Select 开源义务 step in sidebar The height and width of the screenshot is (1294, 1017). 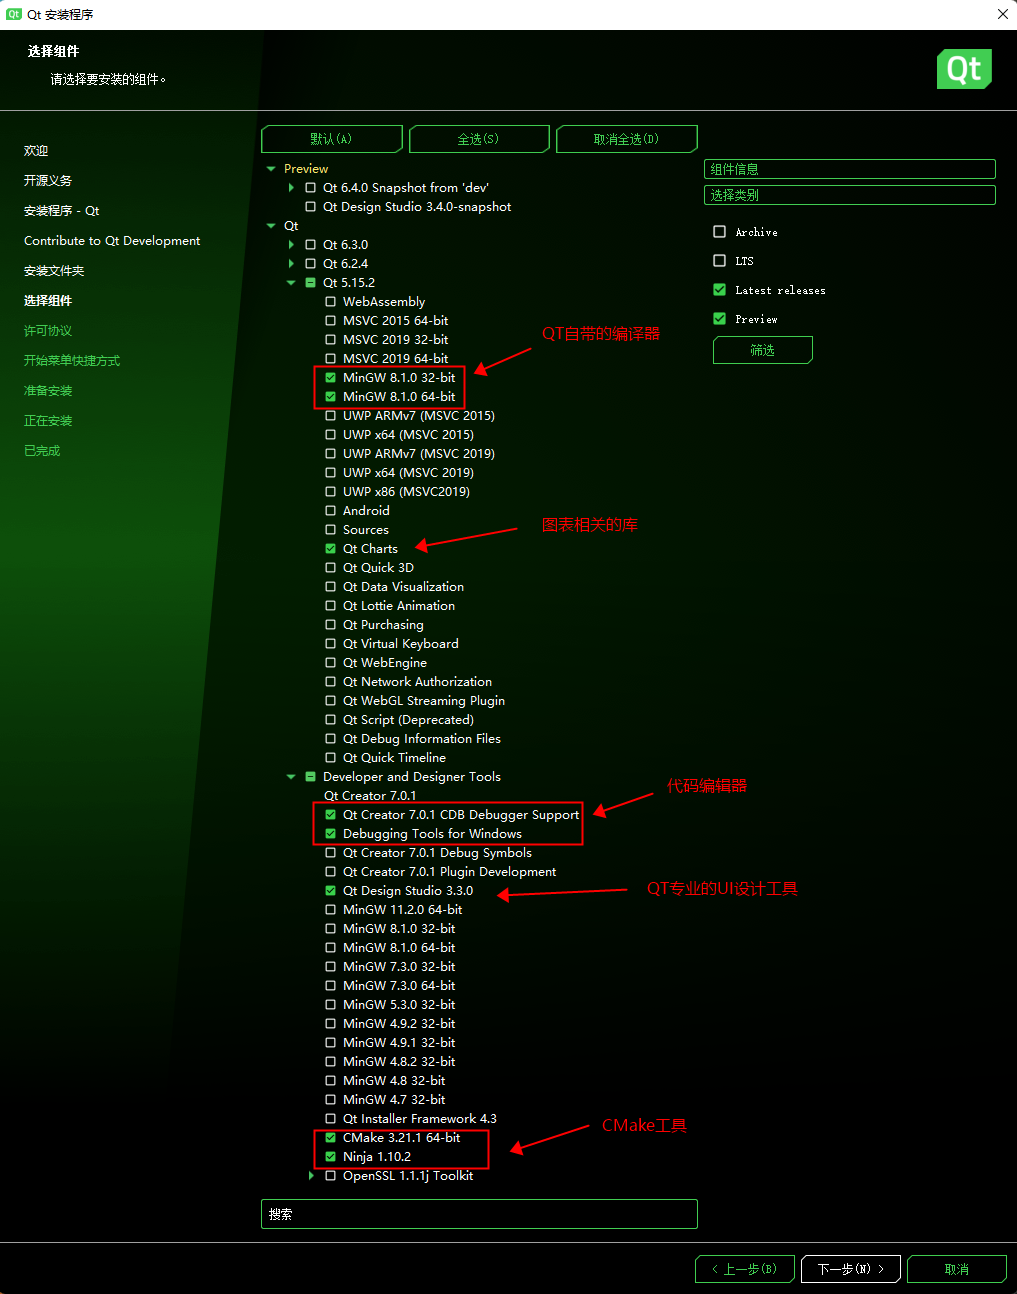tap(48, 181)
